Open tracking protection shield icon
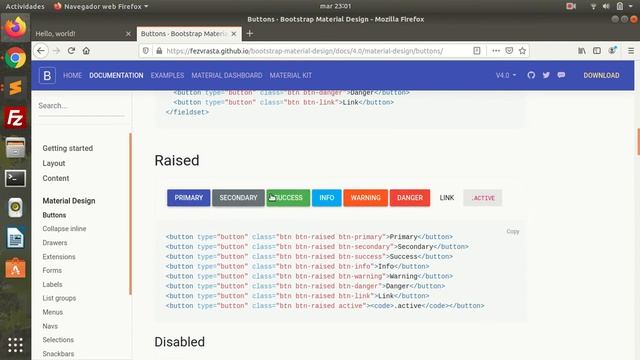This screenshot has height=360, width=640. click(146, 51)
